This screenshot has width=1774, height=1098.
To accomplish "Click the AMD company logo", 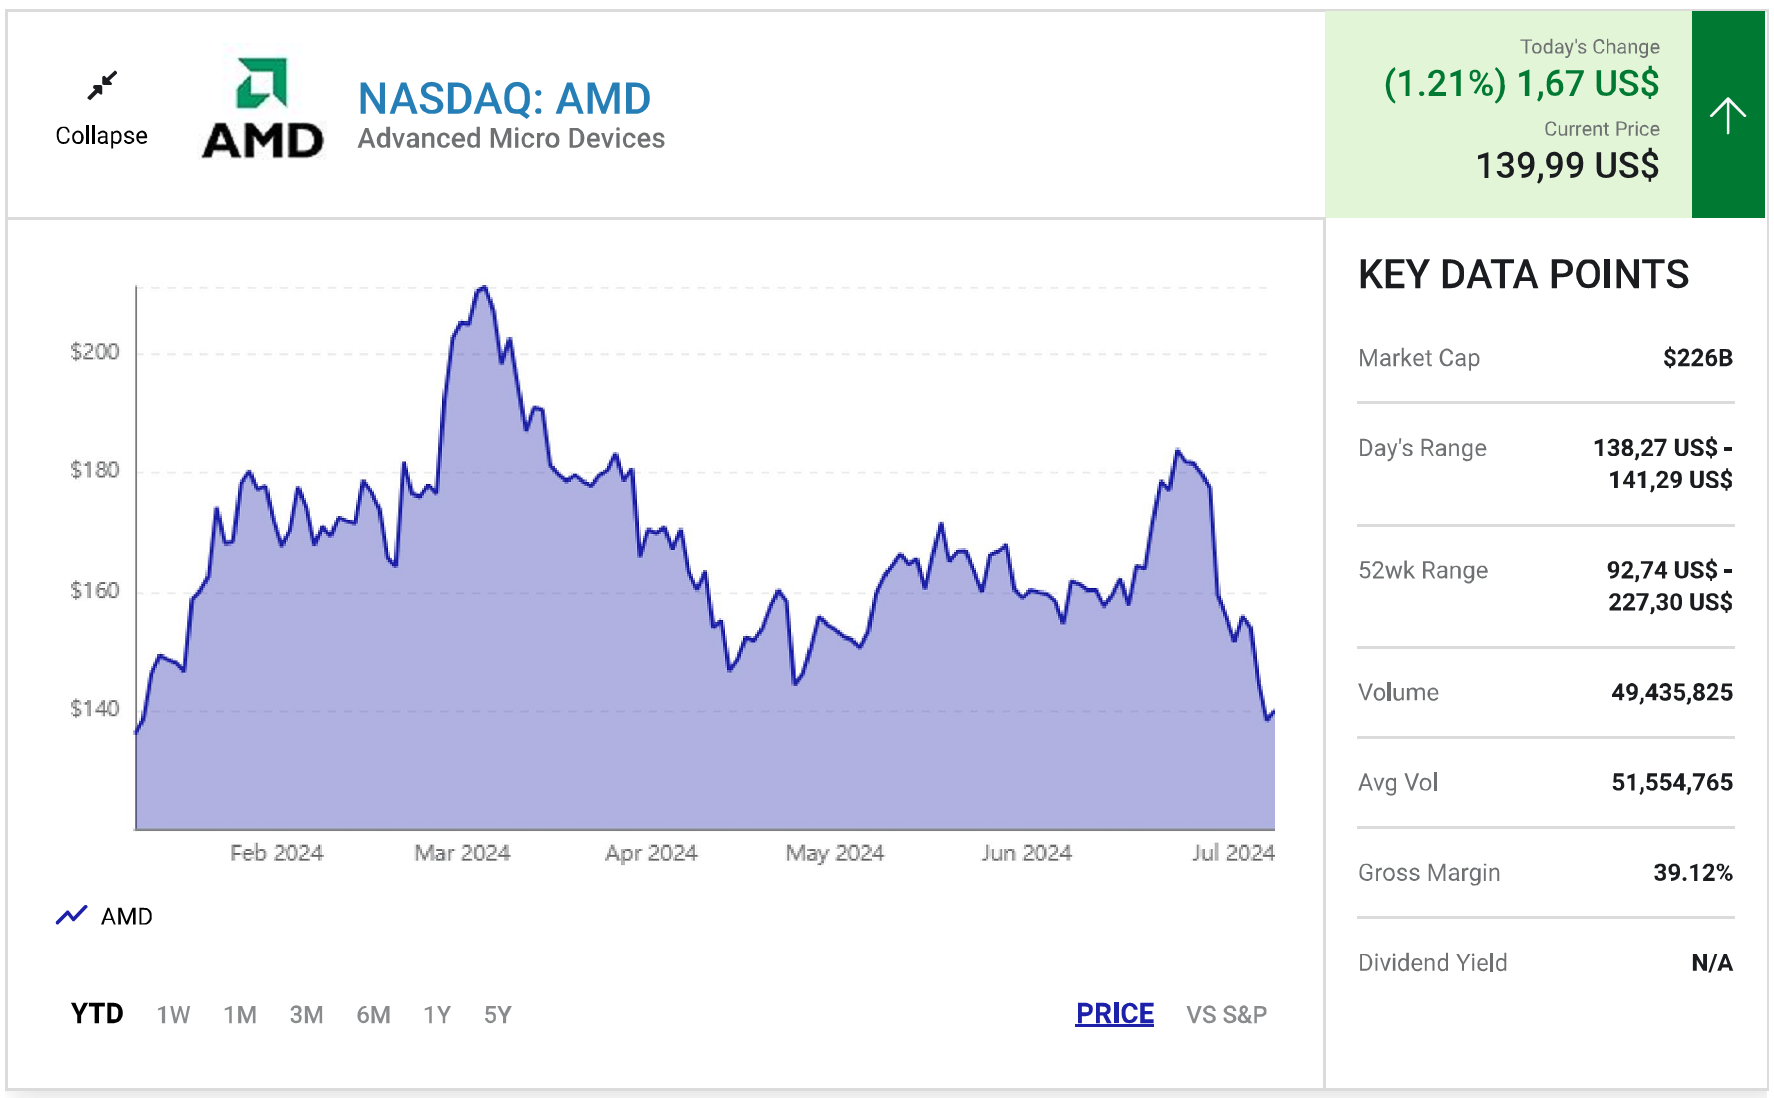I will click(263, 108).
